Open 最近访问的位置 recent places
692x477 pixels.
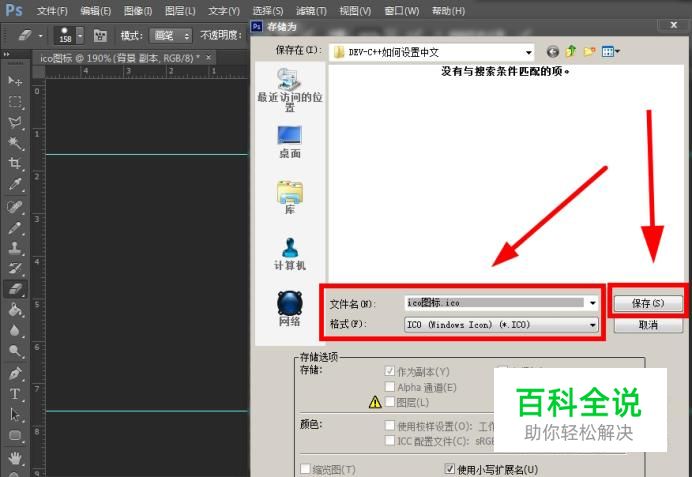coord(290,90)
